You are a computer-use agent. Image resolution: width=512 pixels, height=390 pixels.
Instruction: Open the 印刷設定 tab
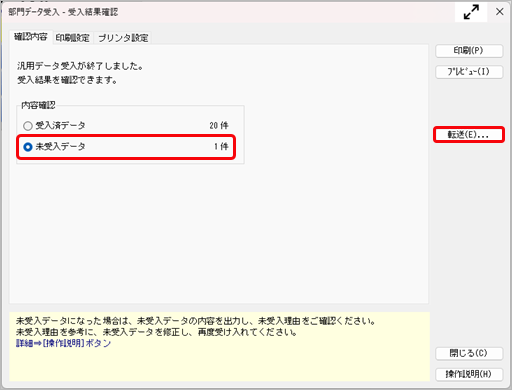click(72, 38)
